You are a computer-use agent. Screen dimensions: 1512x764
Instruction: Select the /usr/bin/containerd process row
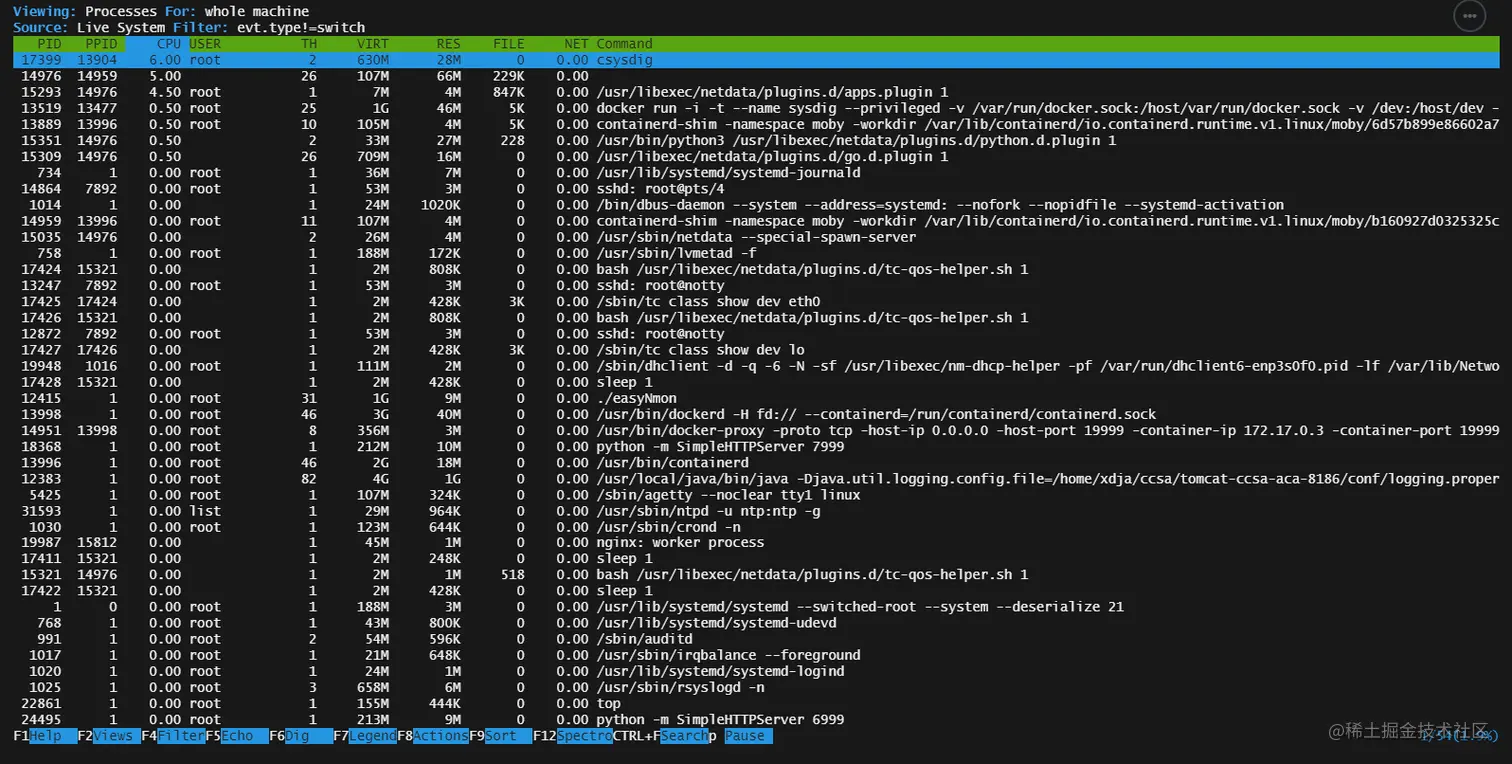point(756,462)
